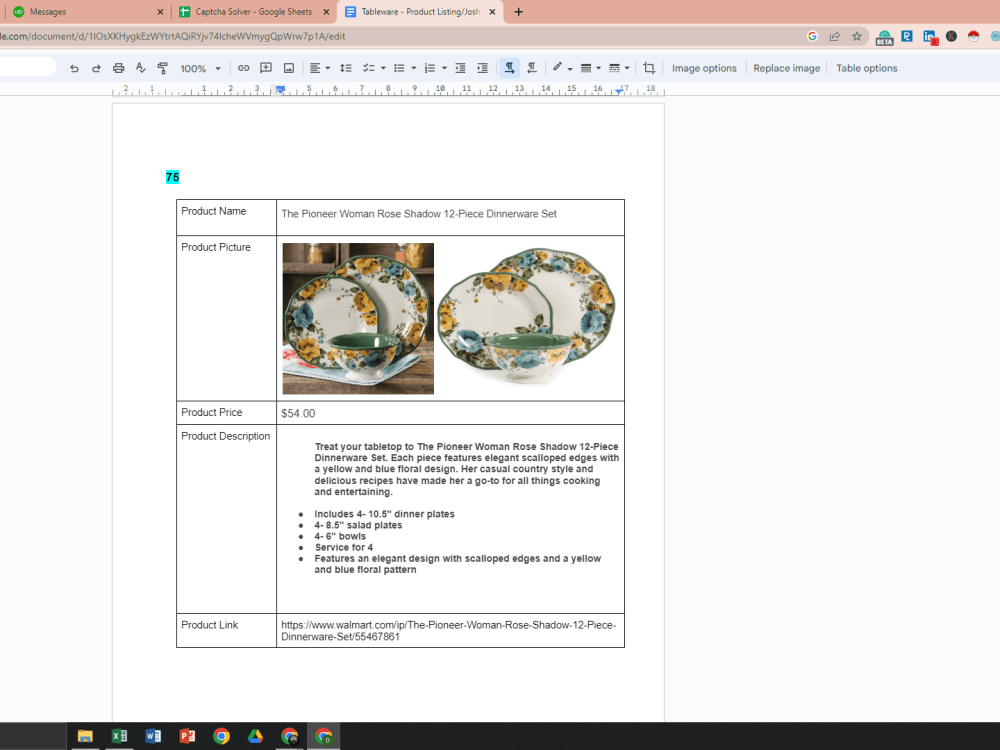Image resolution: width=1000 pixels, height=750 pixels.
Task: Open a new browser tab
Action: click(518, 11)
